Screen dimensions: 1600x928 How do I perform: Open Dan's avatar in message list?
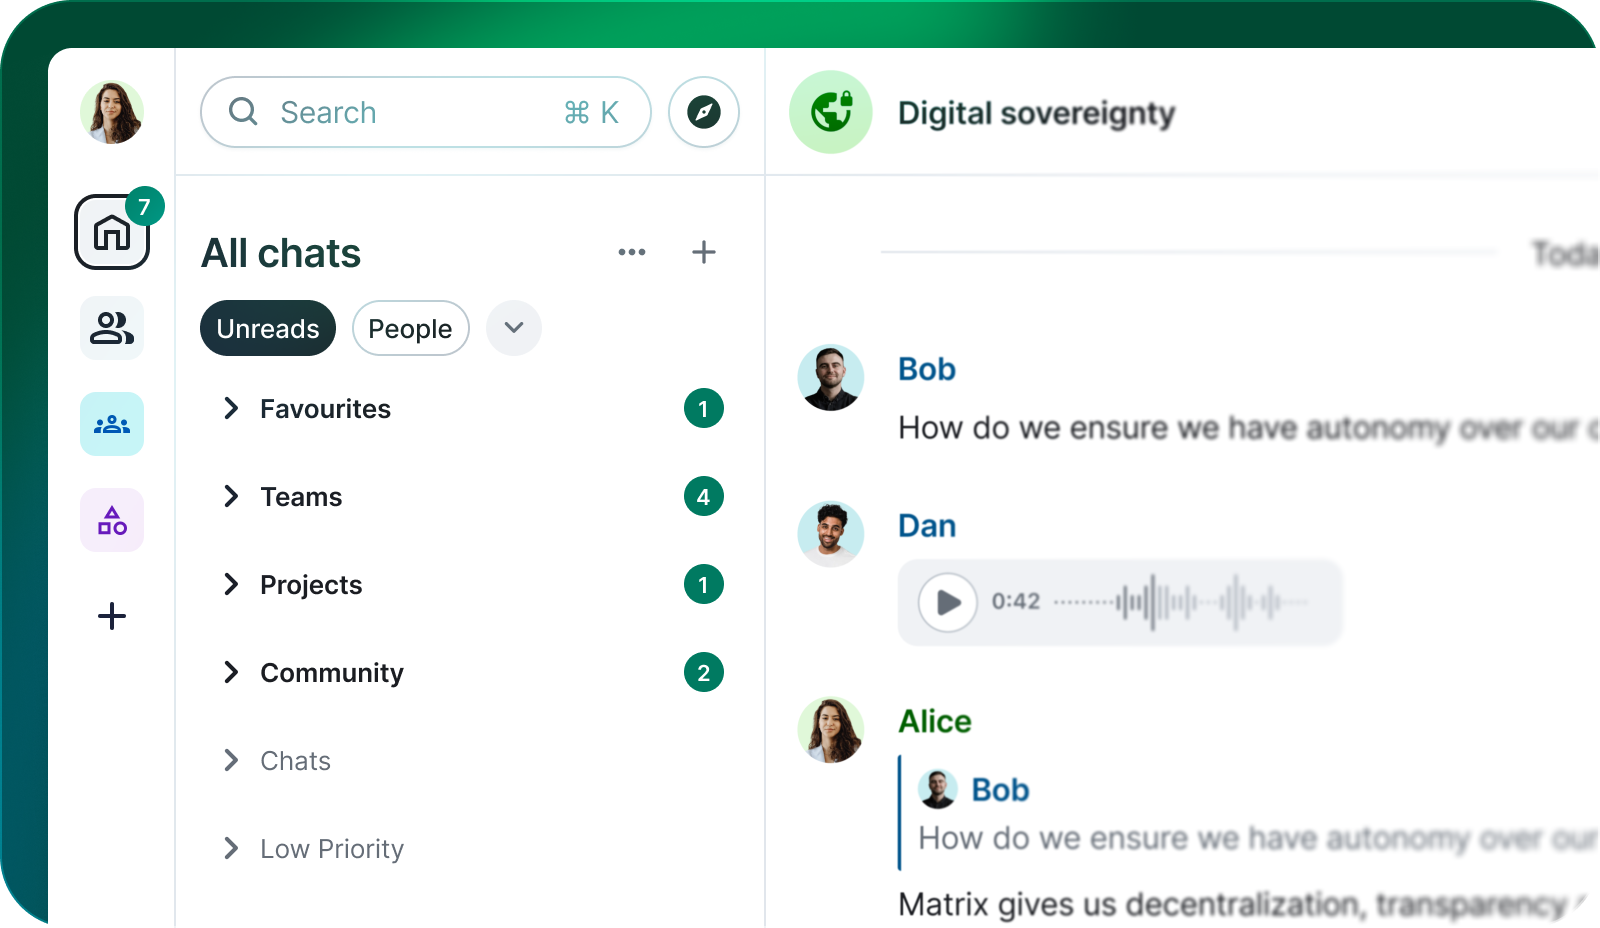tap(831, 534)
